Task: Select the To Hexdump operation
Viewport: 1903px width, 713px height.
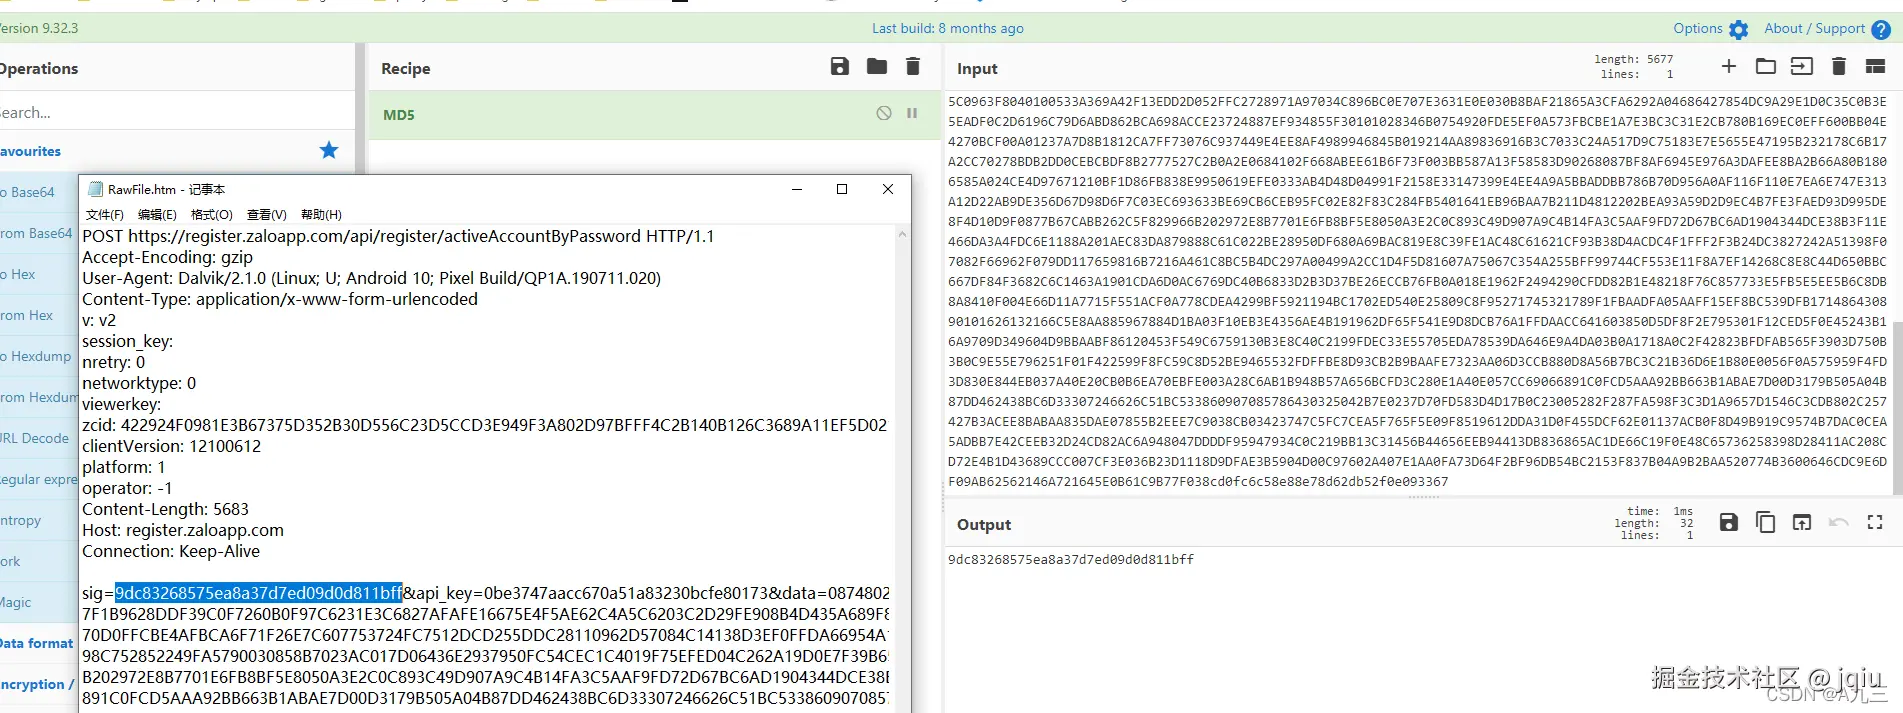Action: (36, 356)
